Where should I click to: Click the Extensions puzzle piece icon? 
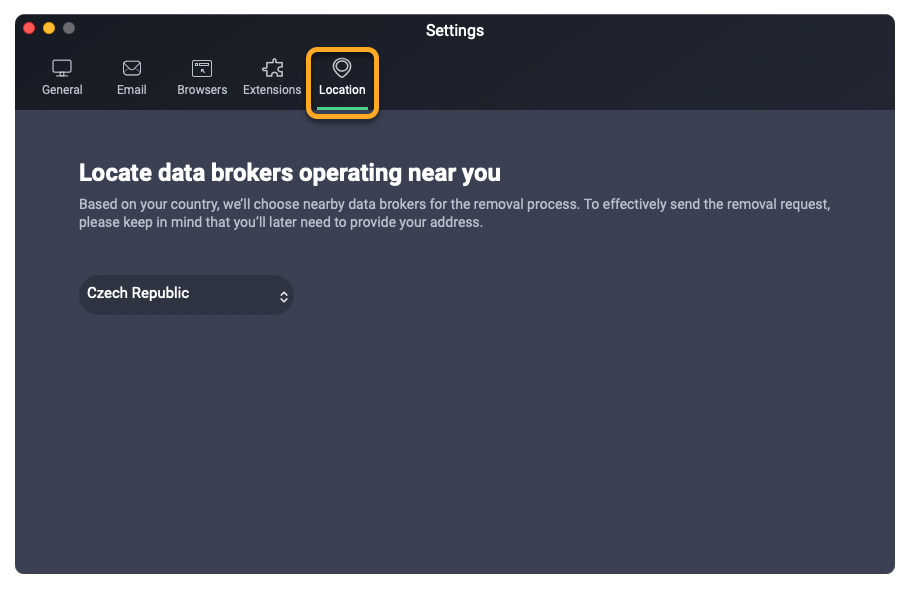272,68
